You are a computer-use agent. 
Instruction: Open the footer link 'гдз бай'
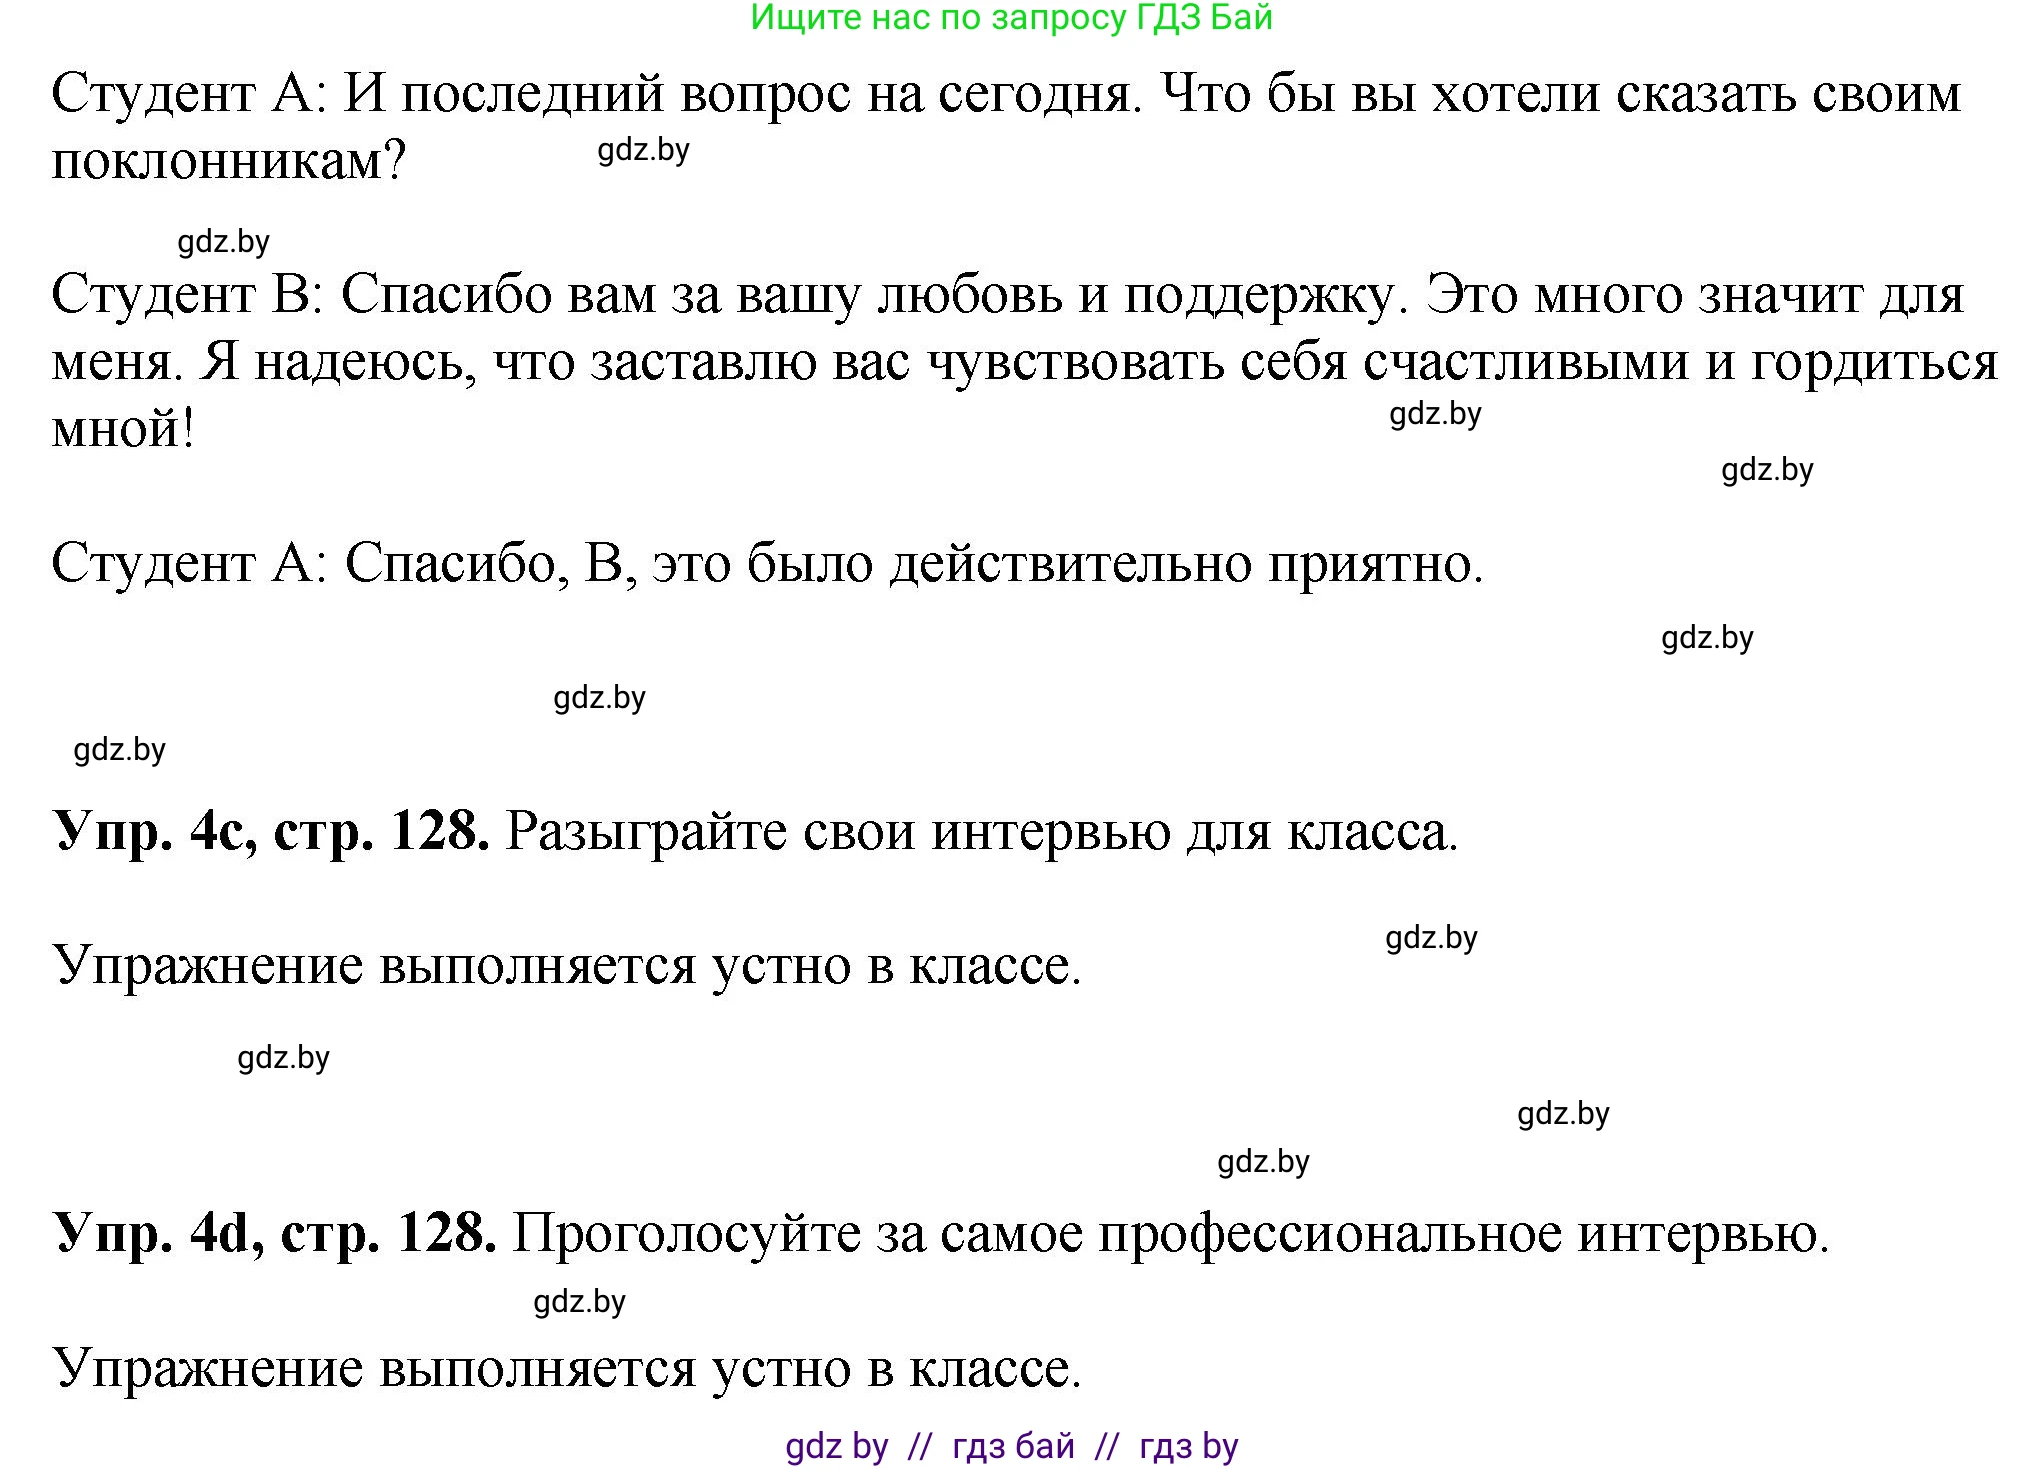point(1013,1444)
